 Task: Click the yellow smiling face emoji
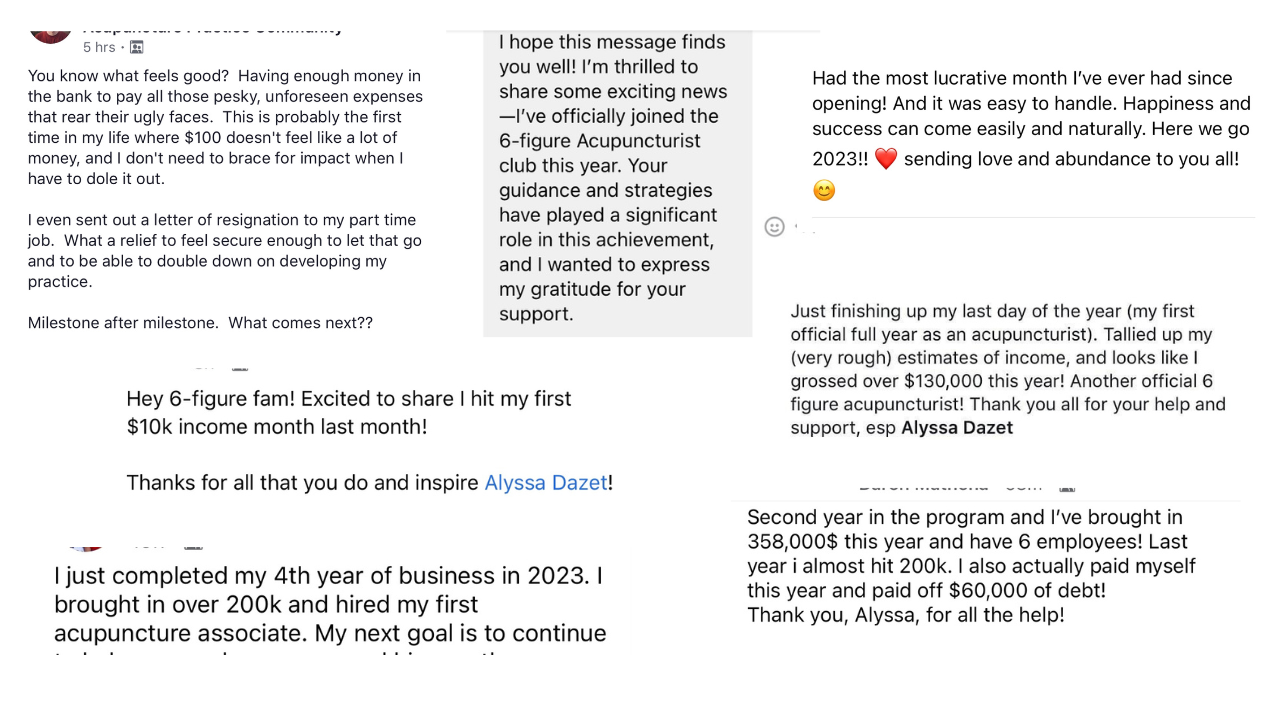coord(824,190)
